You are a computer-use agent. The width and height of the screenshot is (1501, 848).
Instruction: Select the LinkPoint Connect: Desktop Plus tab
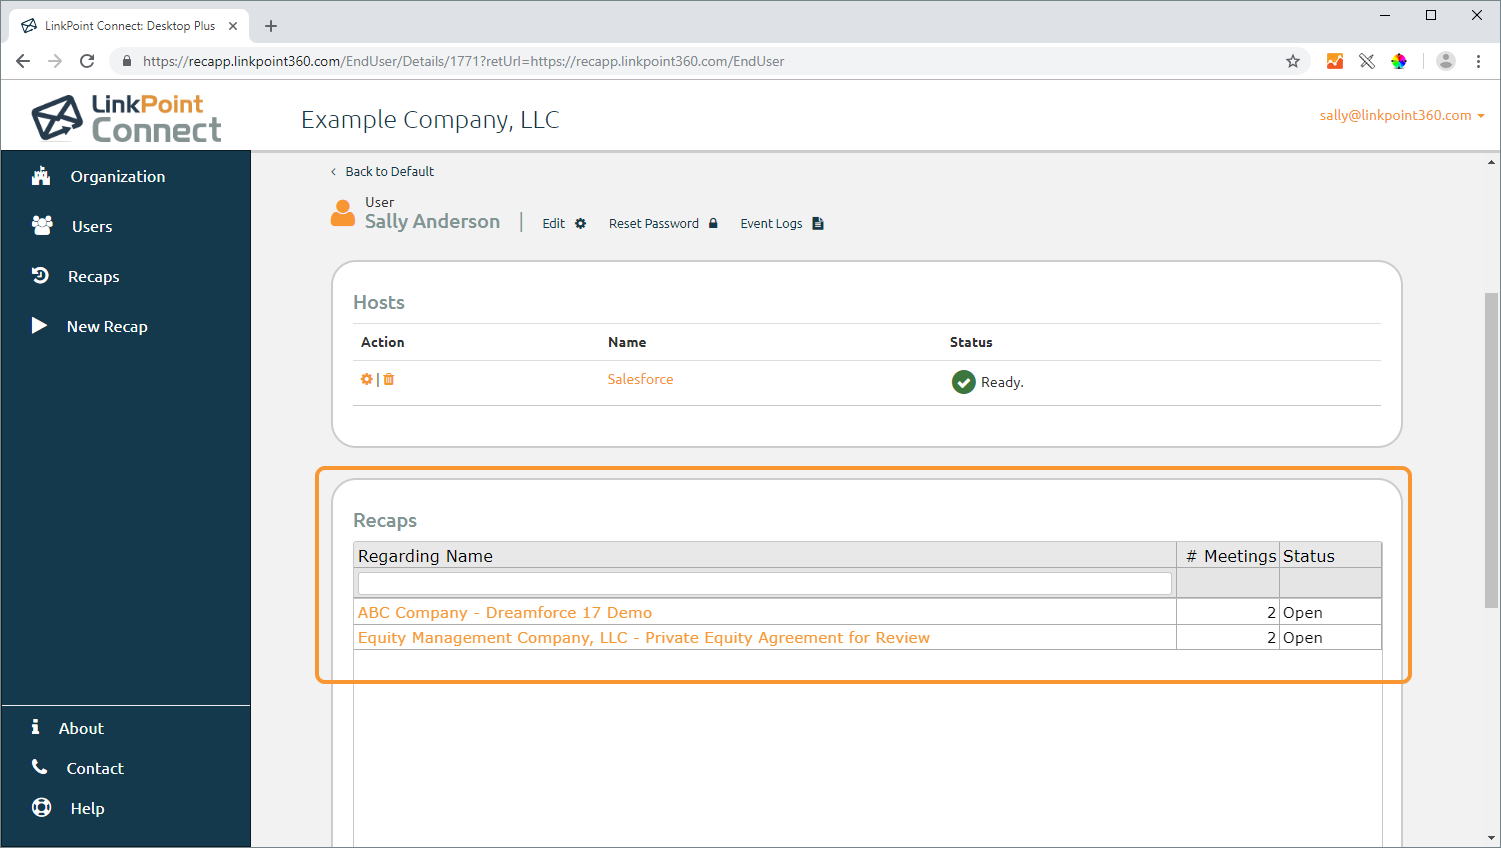[x=129, y=26]
